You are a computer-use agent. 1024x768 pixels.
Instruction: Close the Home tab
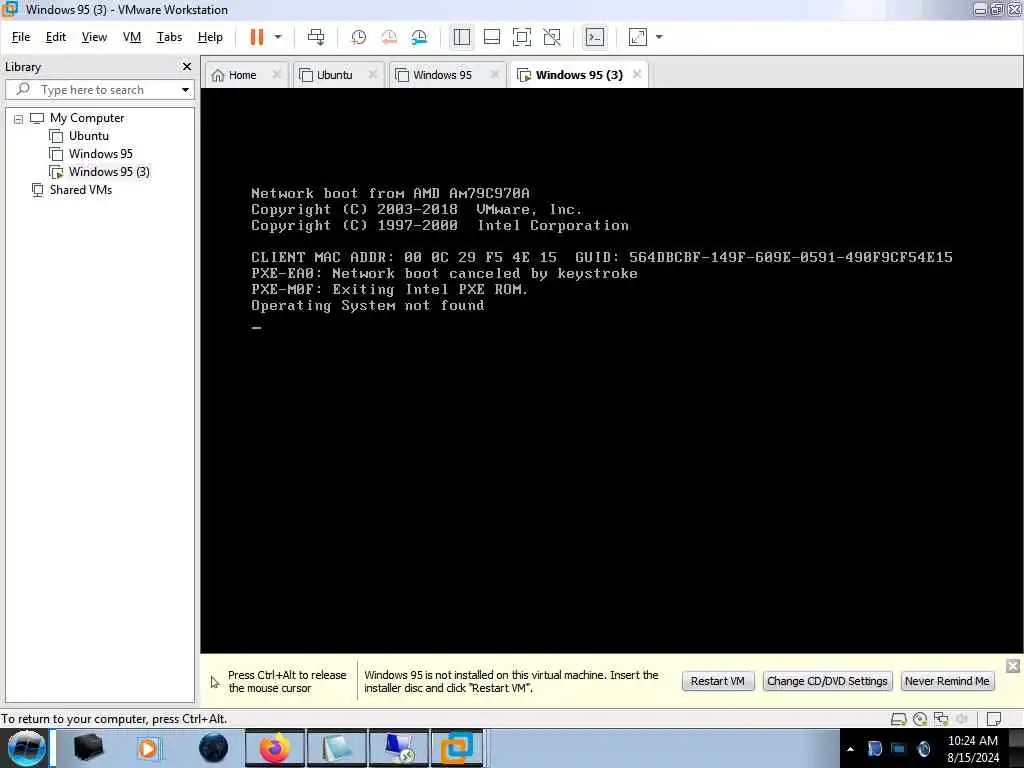(277, 74)
